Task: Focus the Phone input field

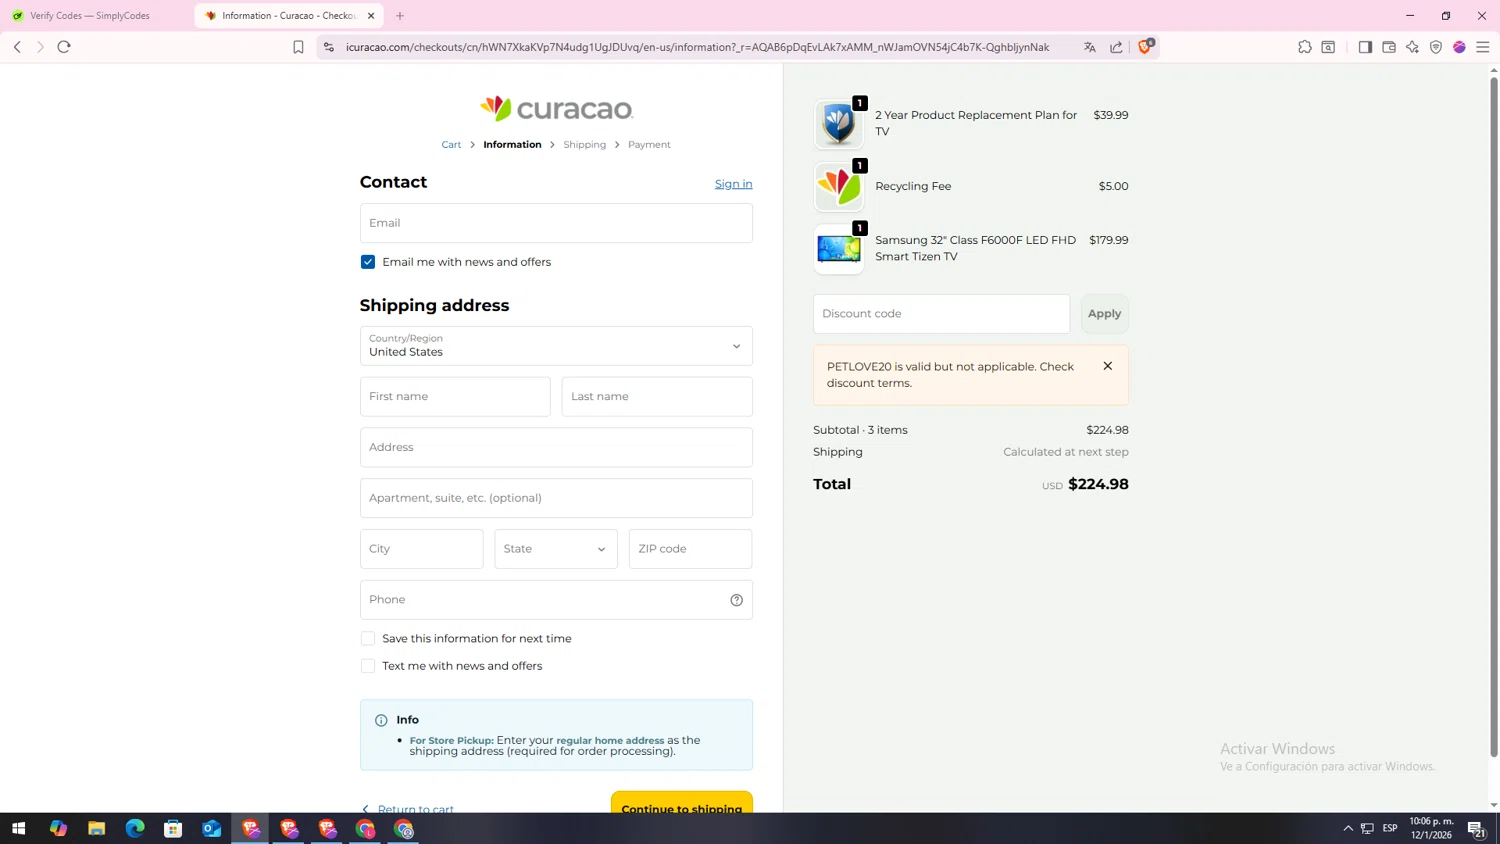Action: click(556, 600)
